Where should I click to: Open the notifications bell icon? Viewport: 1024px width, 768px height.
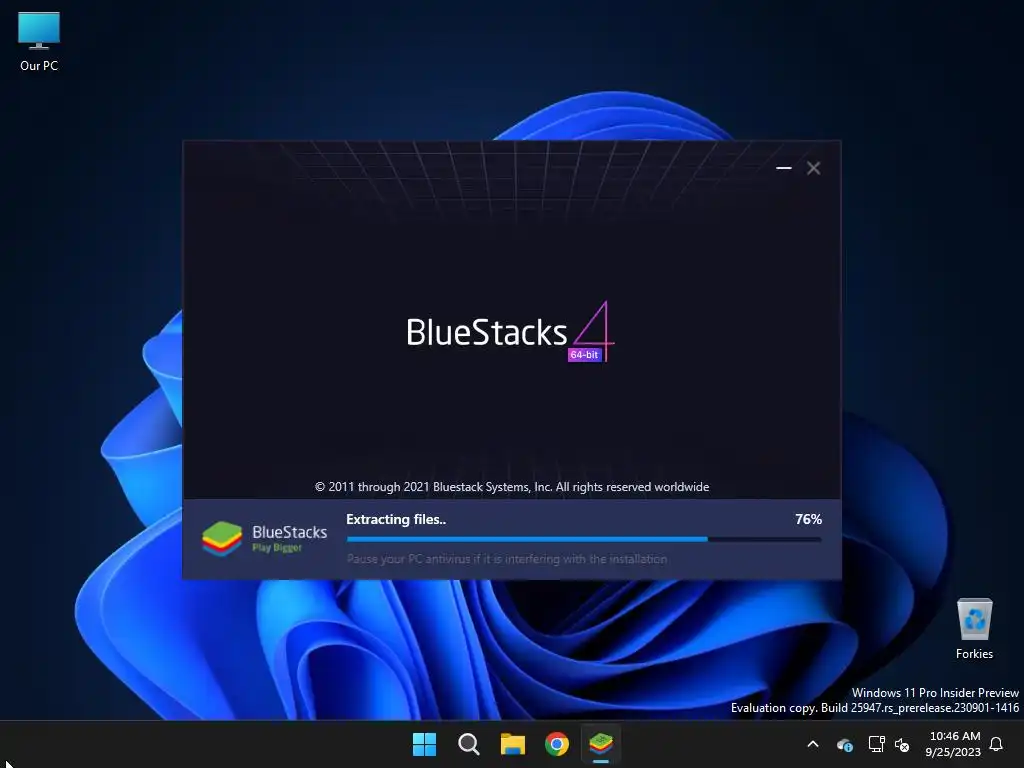(x=997, y=744)
